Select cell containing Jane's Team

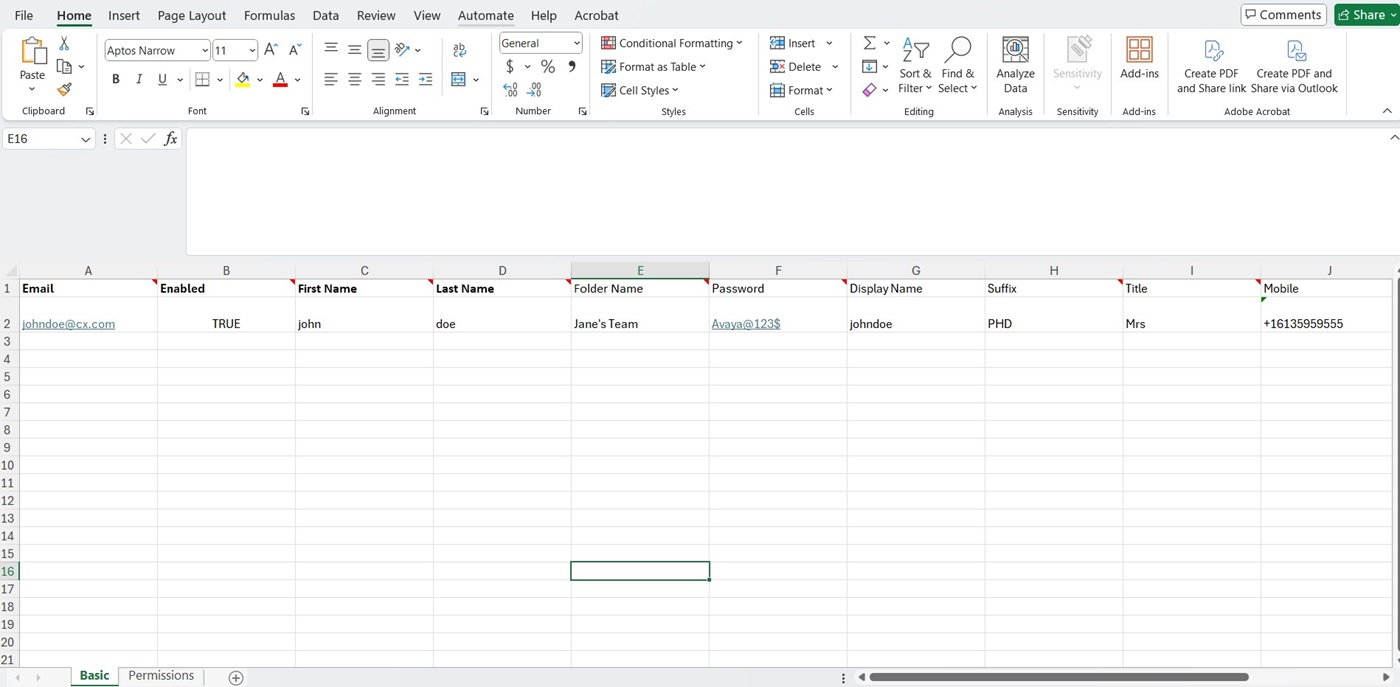coord(640,315)
